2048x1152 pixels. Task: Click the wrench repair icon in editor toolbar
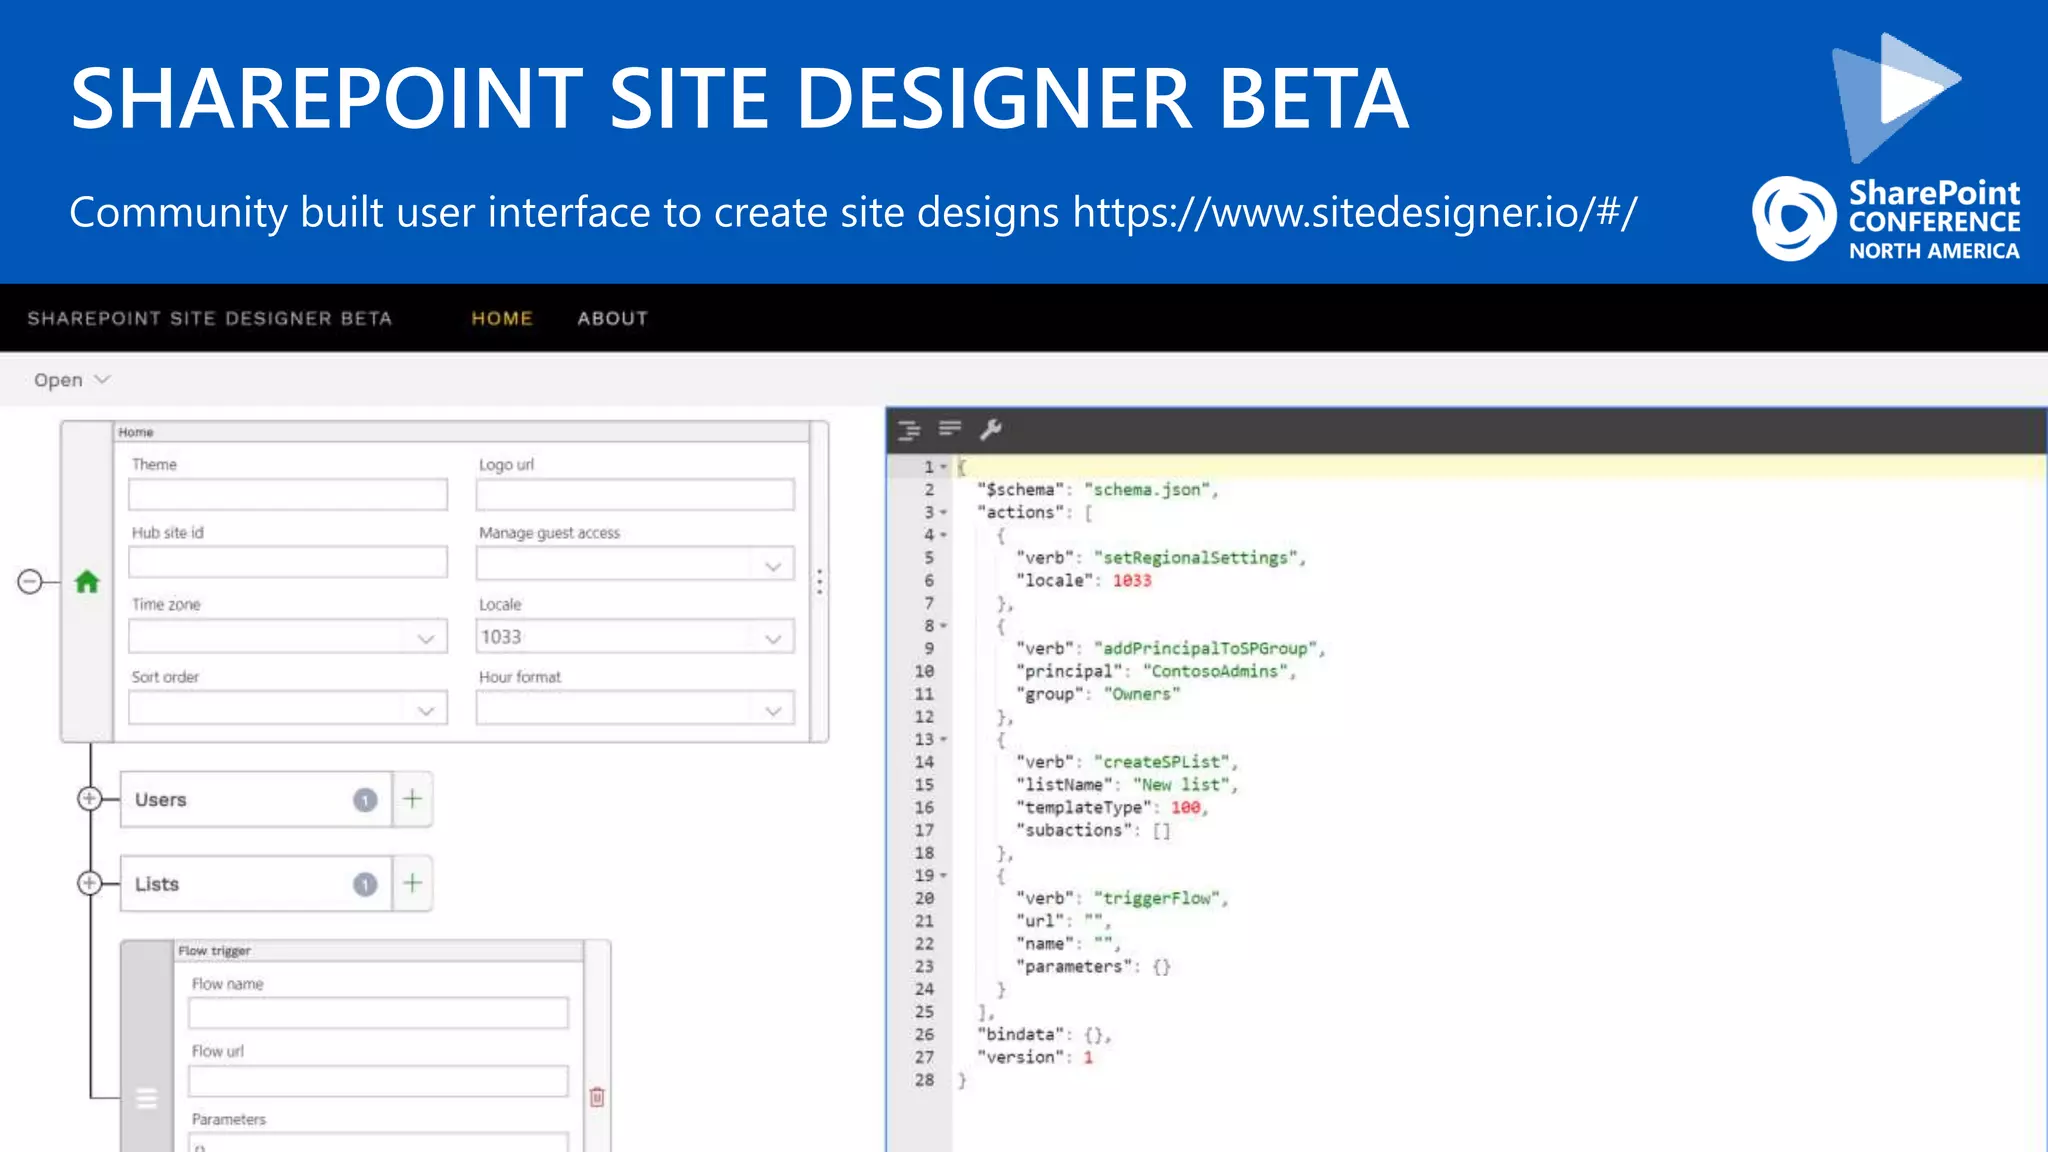coord(990,429)
